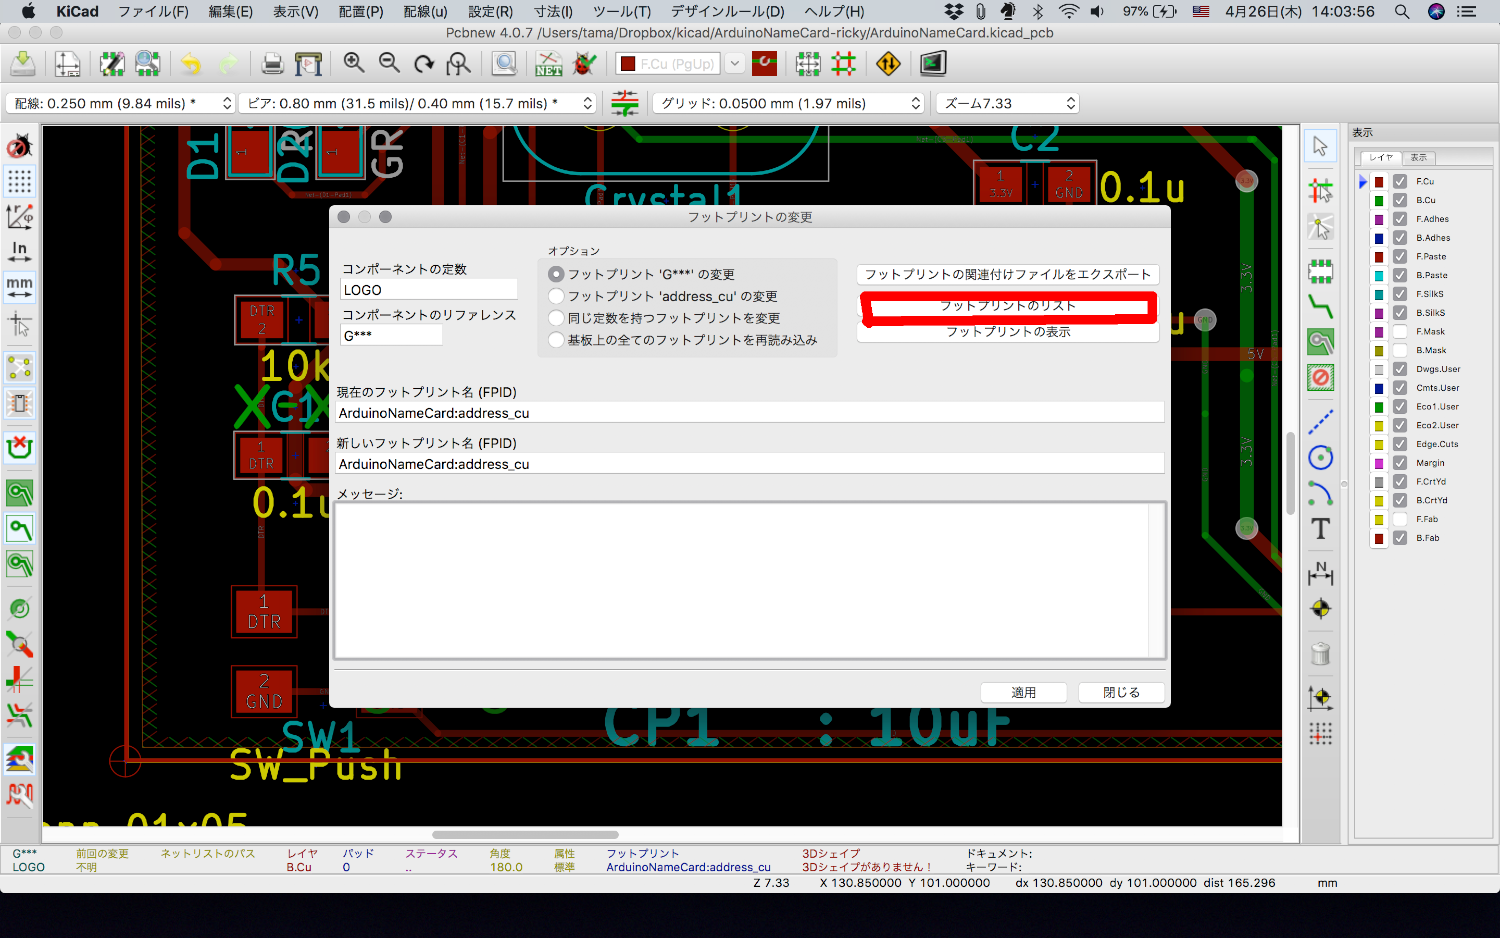Select the Add Text tool

(x=1320, y=529)
